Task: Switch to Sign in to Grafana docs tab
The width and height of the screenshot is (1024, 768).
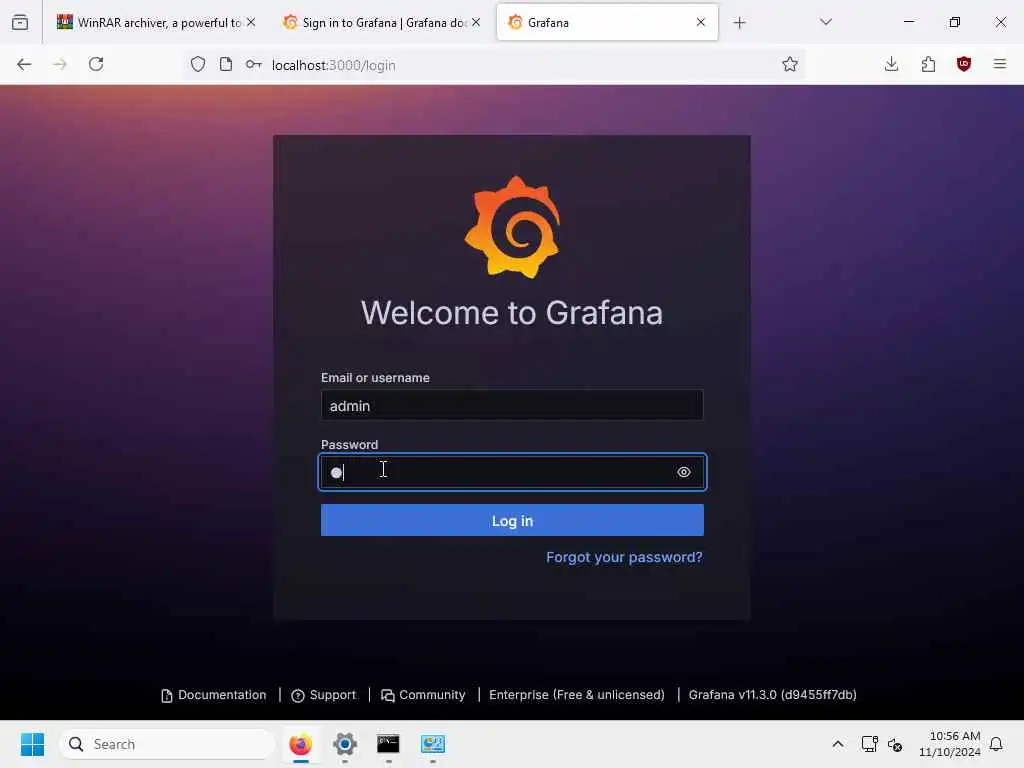Action: [x=374, y=23]
